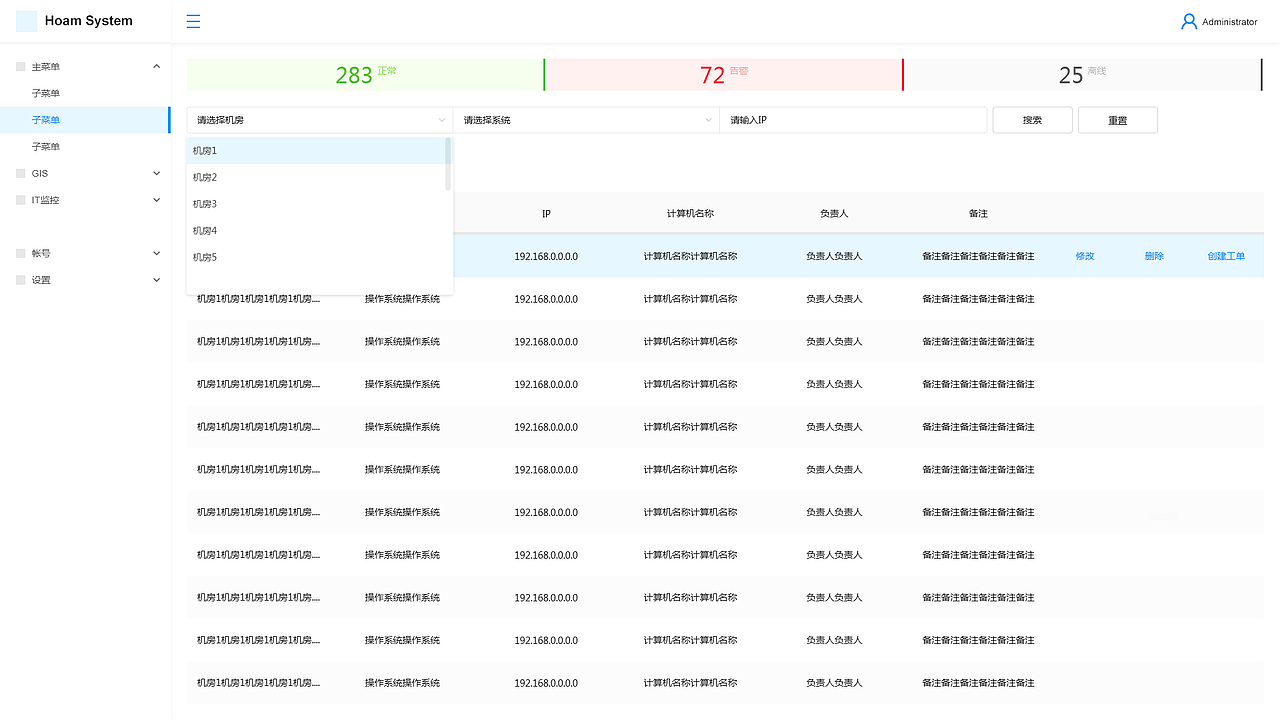The width and height of the screenshot is (1280, 720).
Task: Click the square icon beside 主菜单
Action: coord(20,67)
